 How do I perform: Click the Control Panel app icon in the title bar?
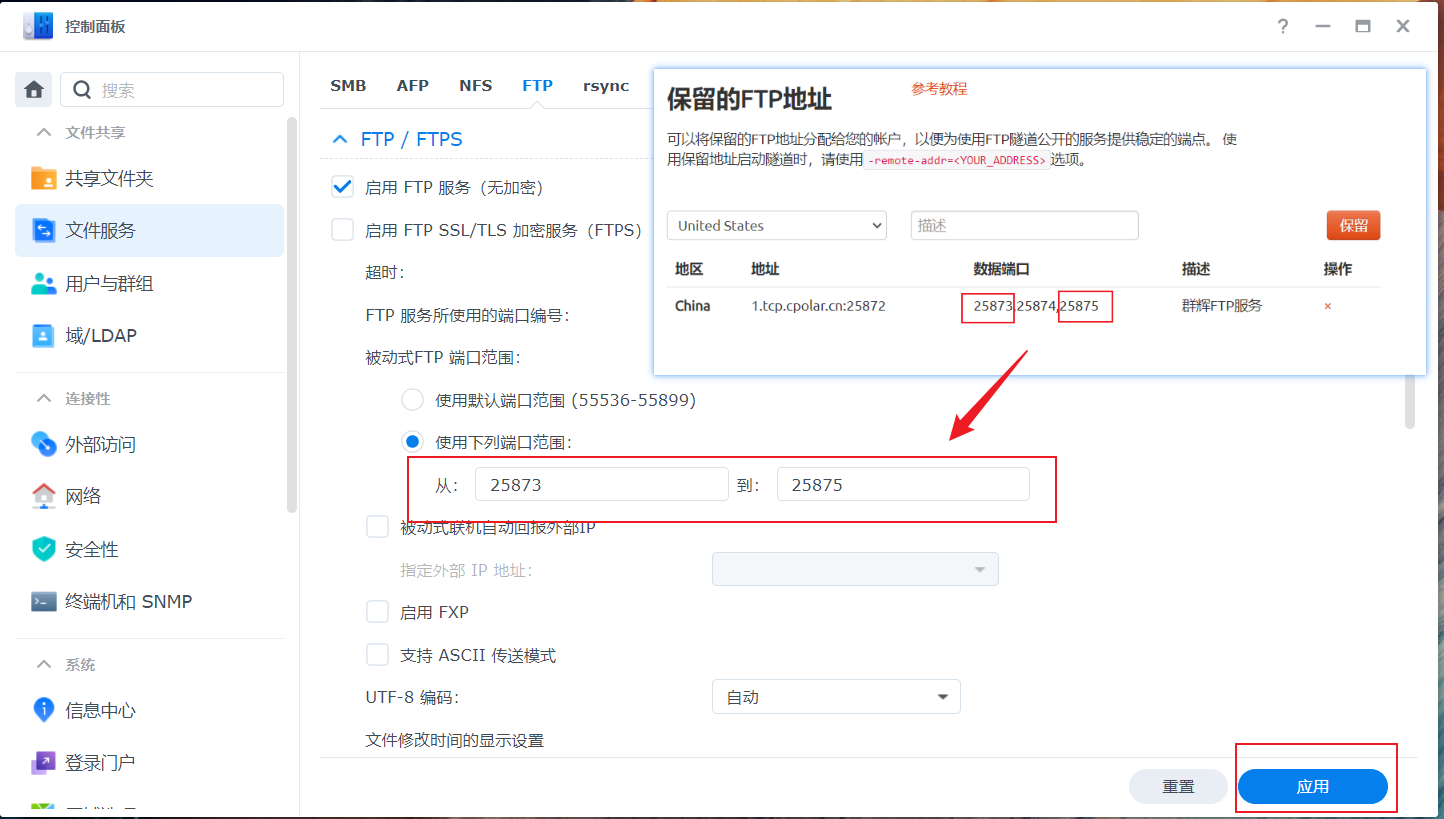[x=37, y=26]
